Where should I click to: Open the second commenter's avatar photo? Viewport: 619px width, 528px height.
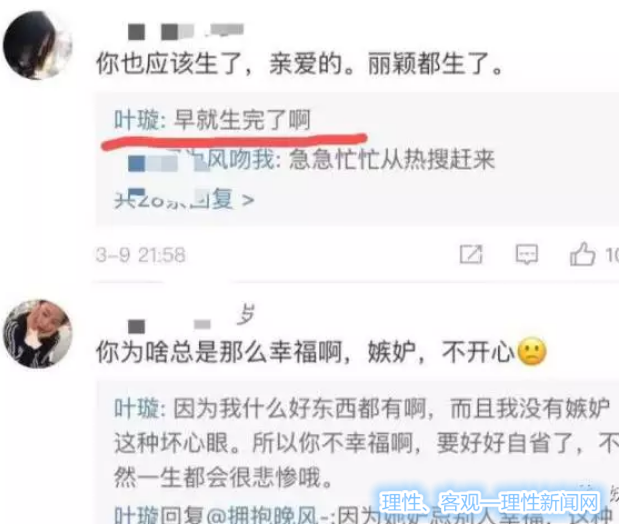click(38, 334)
